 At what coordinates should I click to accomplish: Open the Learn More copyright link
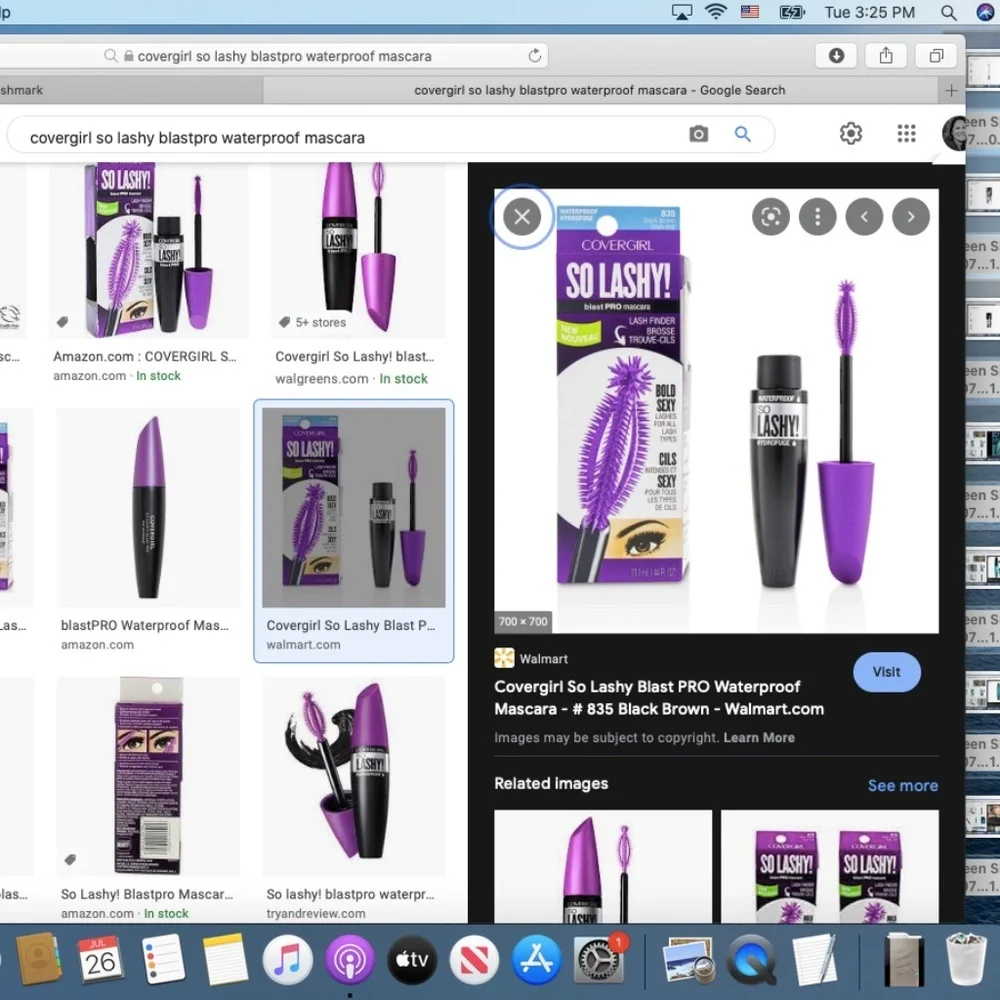click(x=759, y=738)
